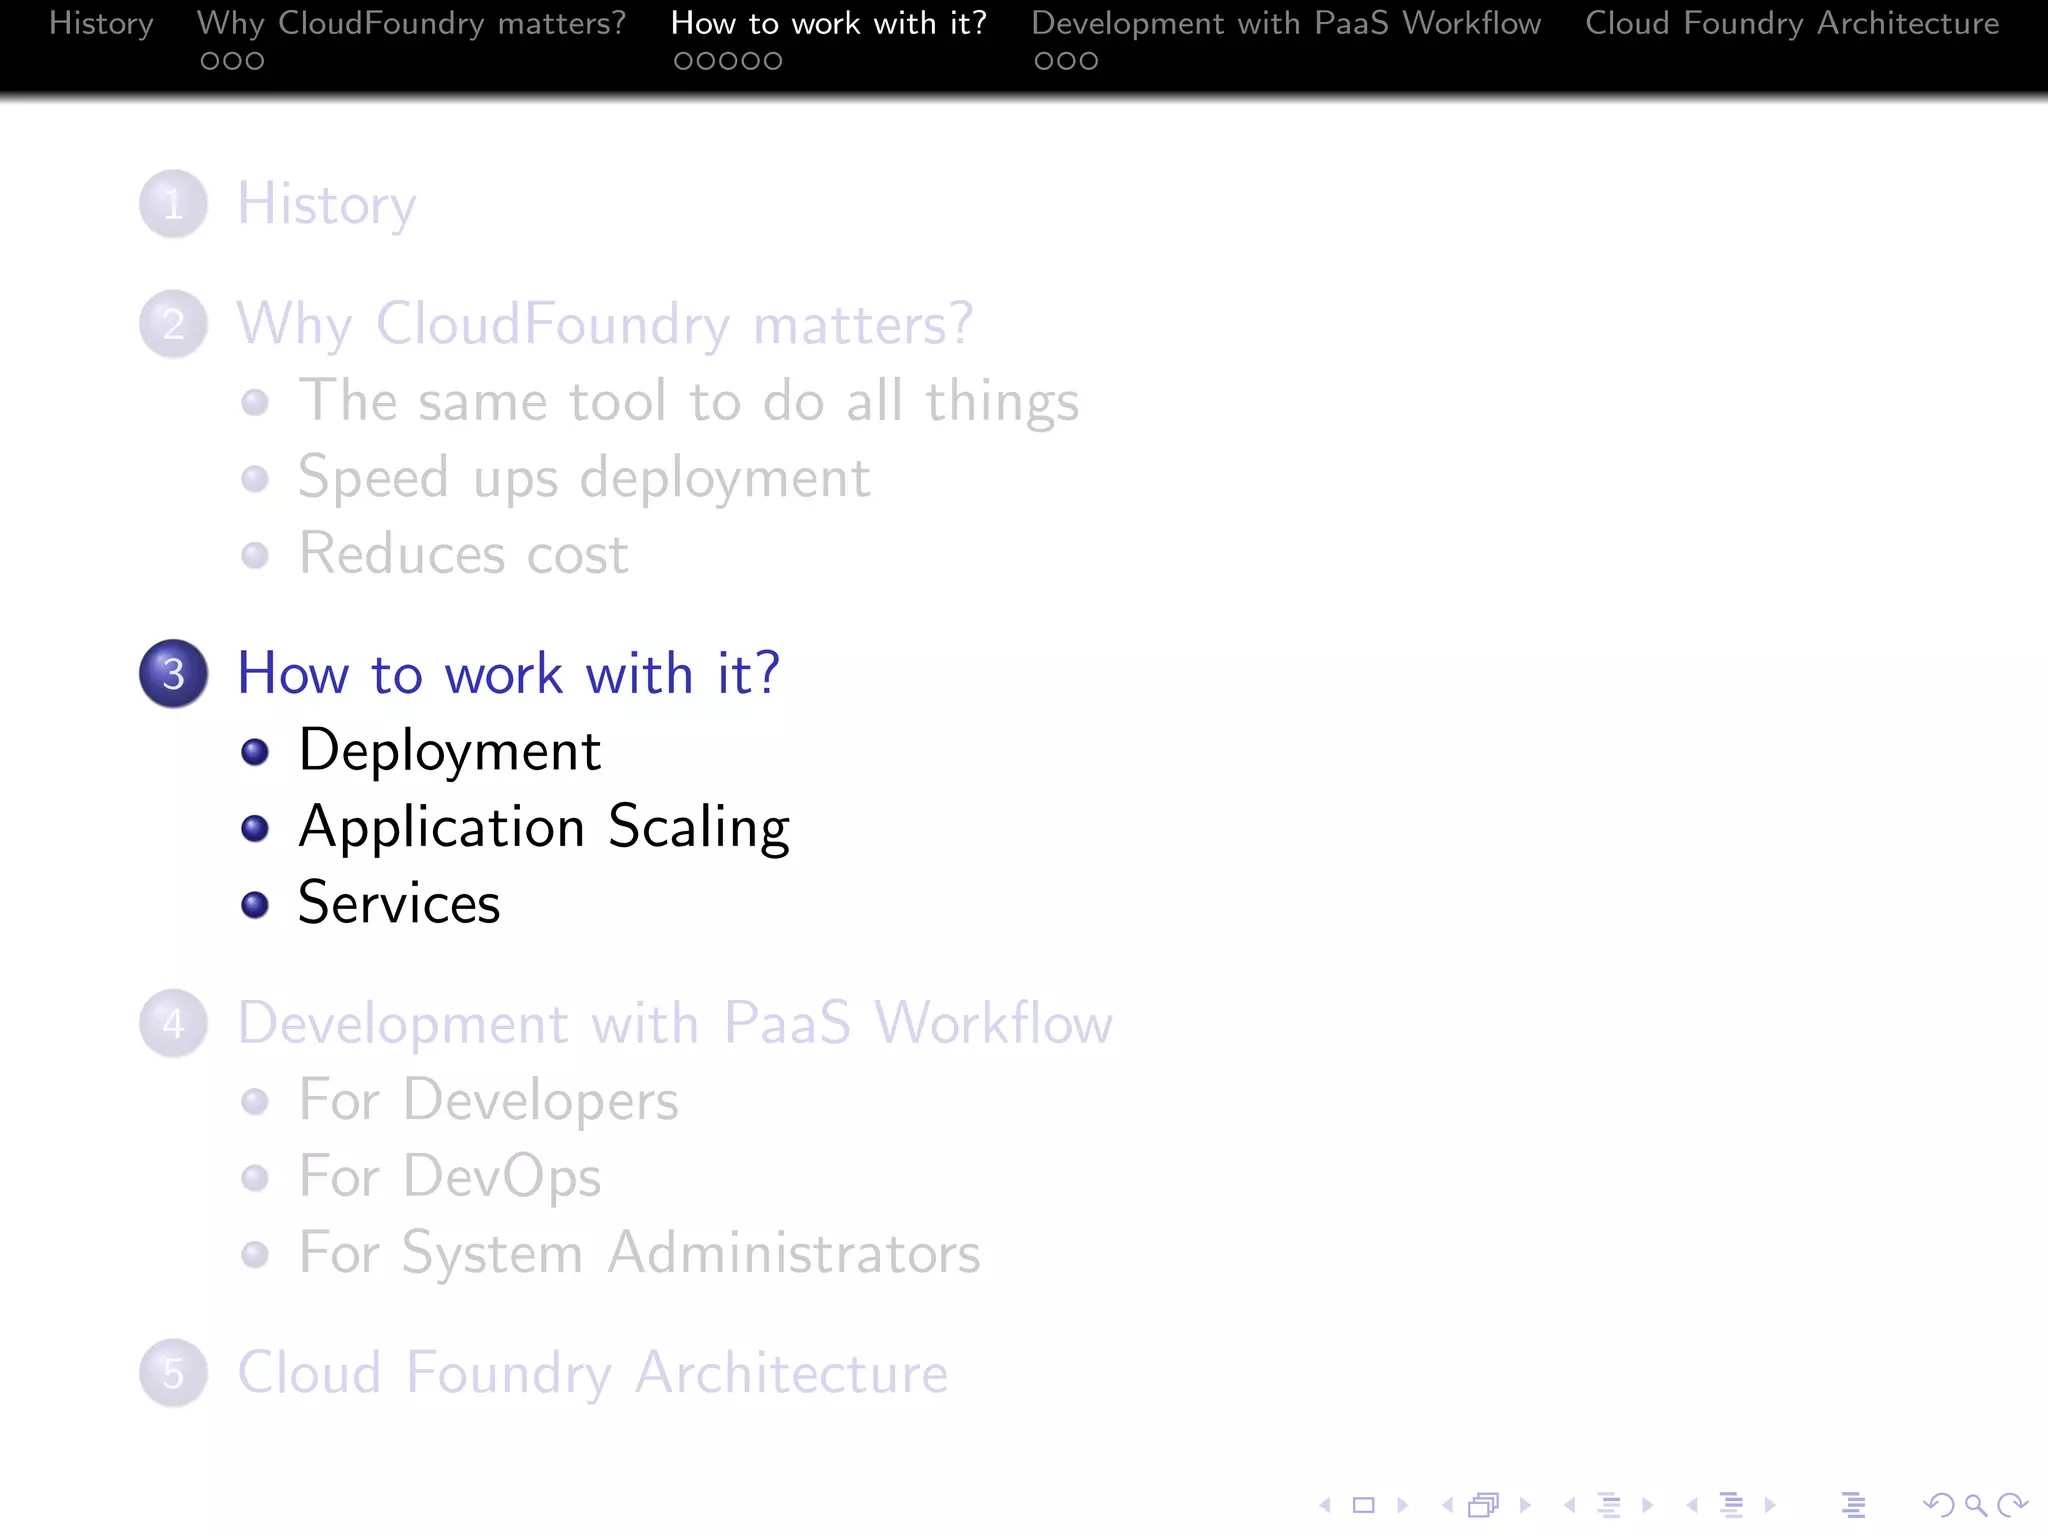
Task: Jump to 'Application Scaling' subsection
Action: click(544, 827)
